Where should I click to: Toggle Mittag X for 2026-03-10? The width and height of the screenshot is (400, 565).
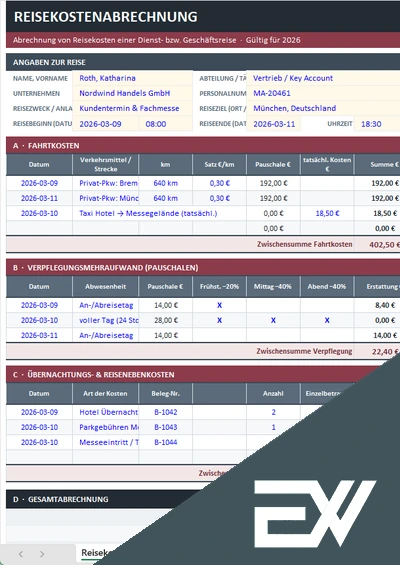click(x=273, y=320)
